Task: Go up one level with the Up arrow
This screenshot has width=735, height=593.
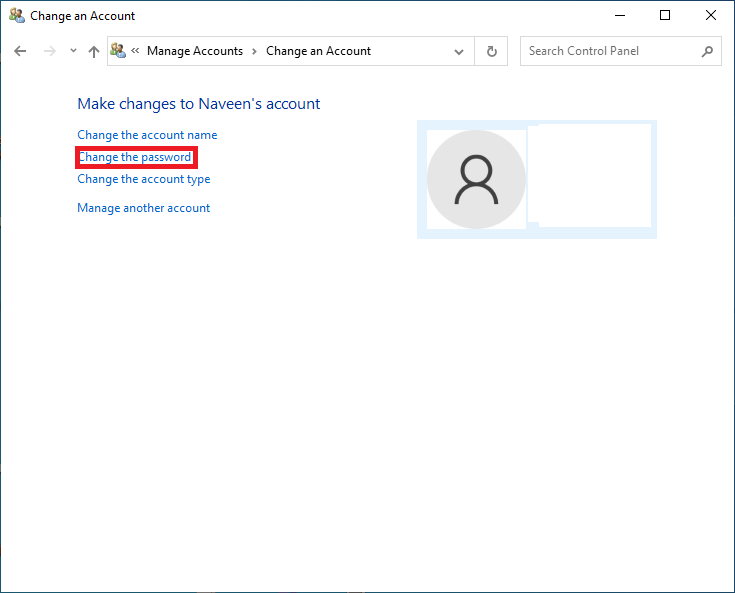Action: click(94, 51)
